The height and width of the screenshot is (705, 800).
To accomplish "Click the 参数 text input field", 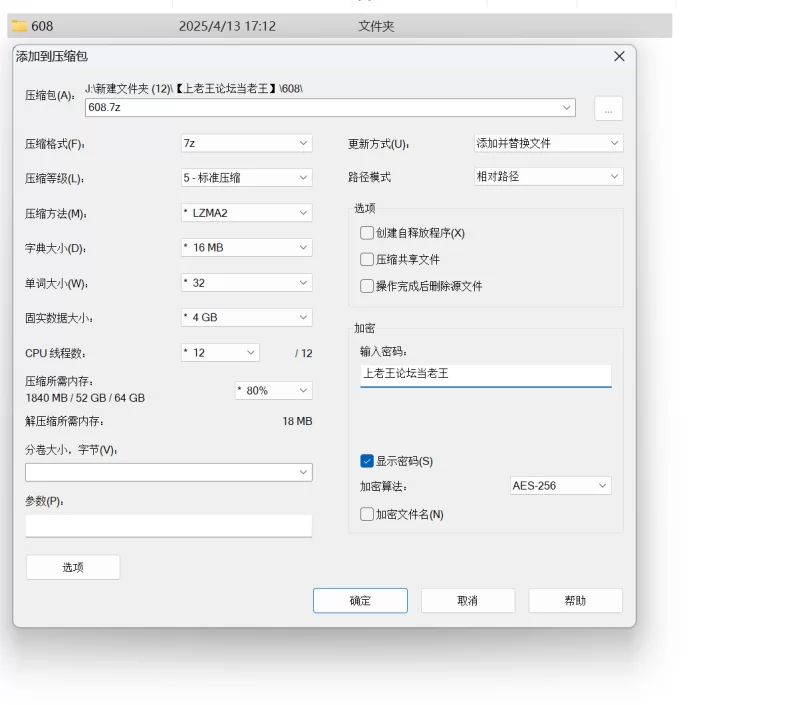I will [x=168, y=525].
